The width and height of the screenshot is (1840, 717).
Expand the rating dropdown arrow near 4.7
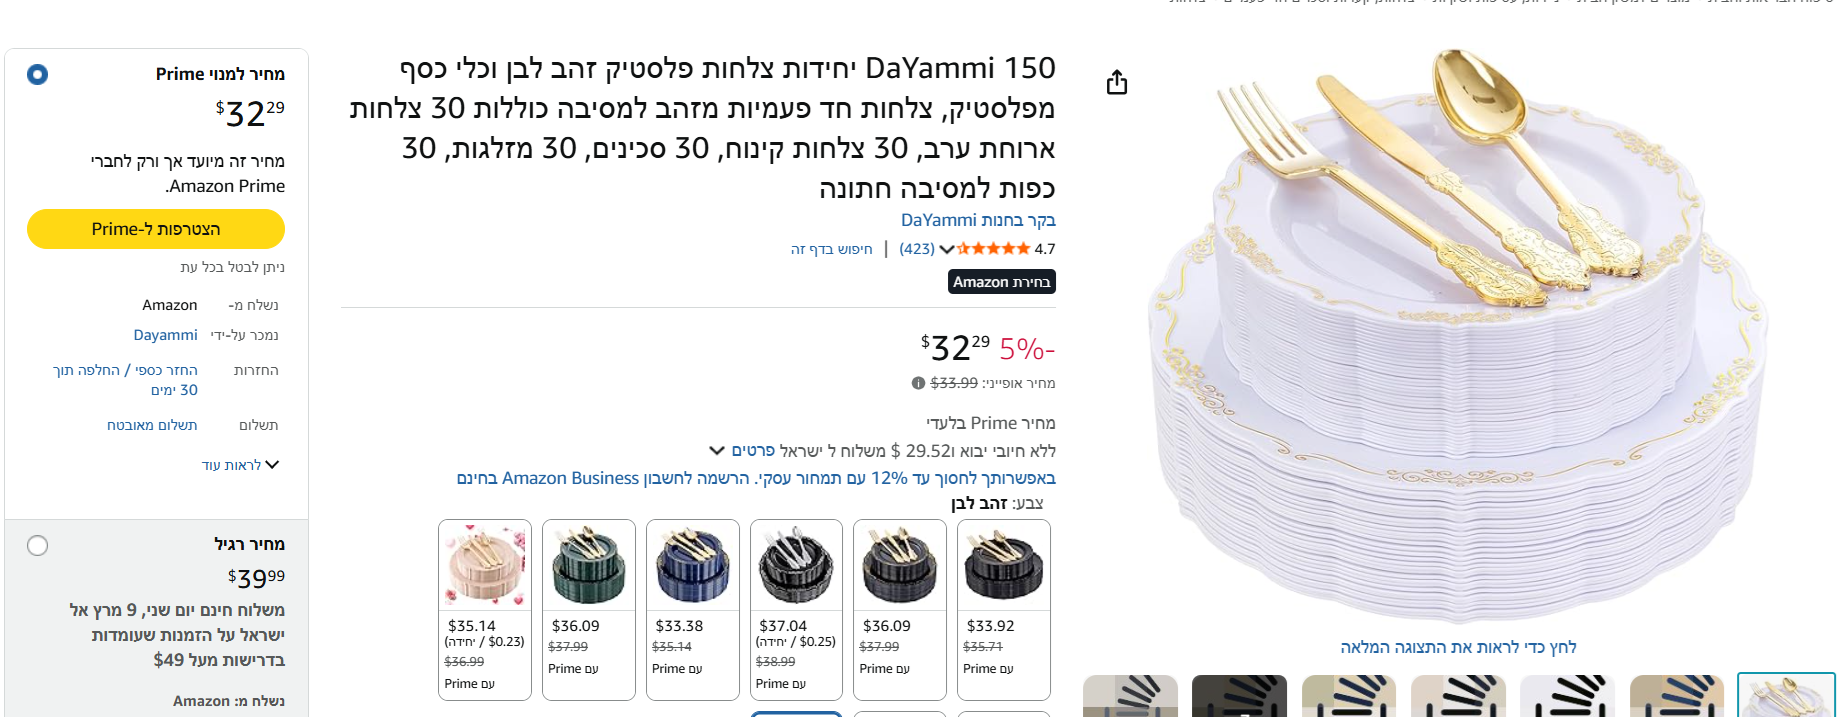pos(946,249)
